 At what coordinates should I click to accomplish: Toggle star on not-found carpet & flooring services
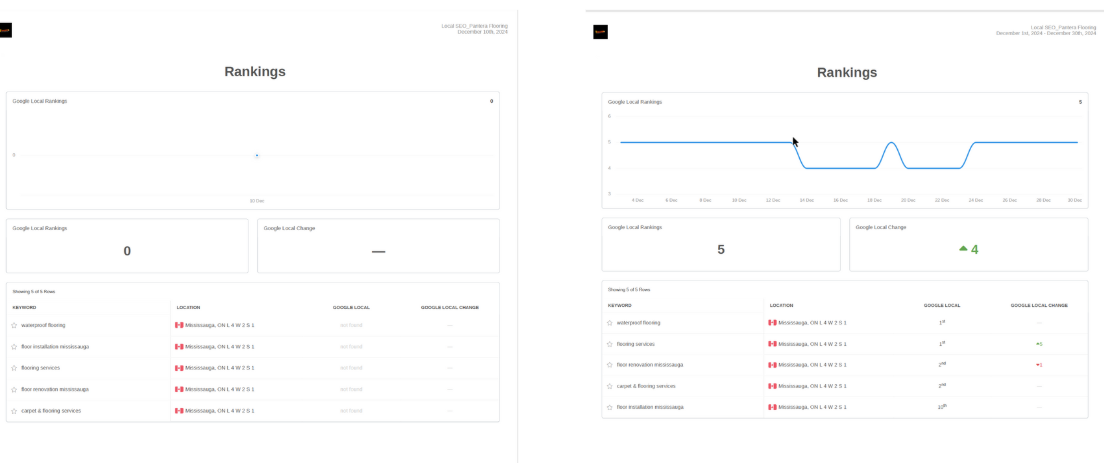tap(15, 411)
